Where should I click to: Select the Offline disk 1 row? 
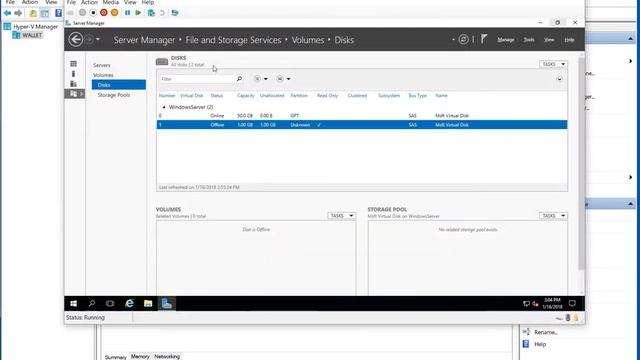pos(362,125)
